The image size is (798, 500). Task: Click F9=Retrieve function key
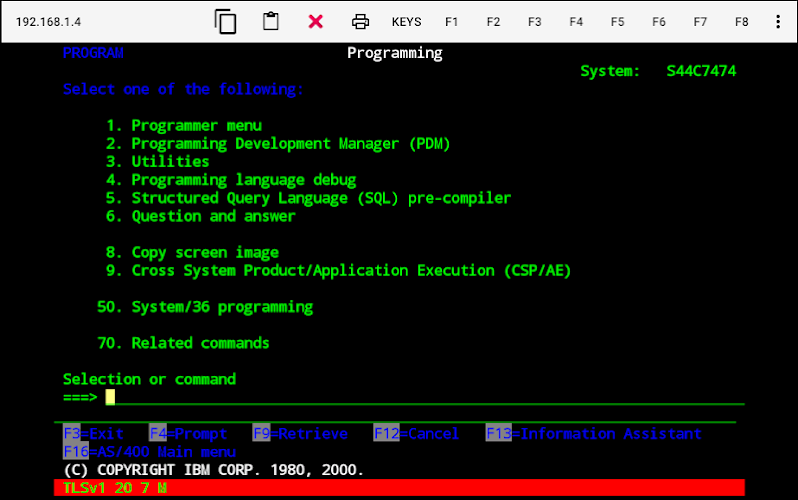300,433
